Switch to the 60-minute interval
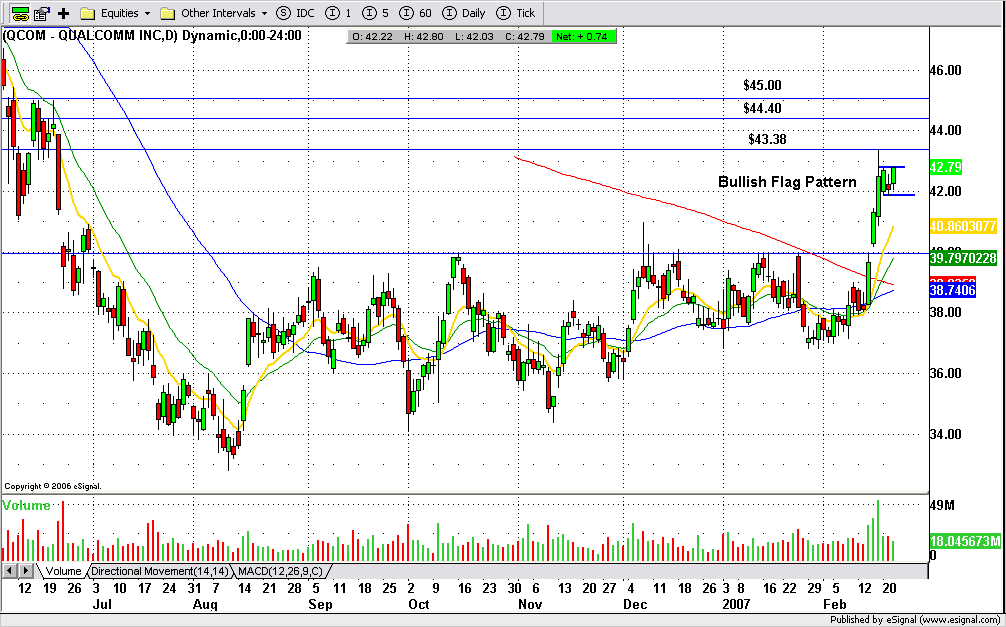 click(415, 13)
